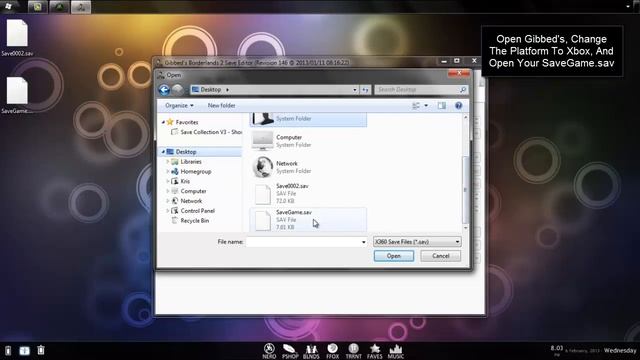
Task: Open the address bar history dropdown
Action: tap(355, 90)
